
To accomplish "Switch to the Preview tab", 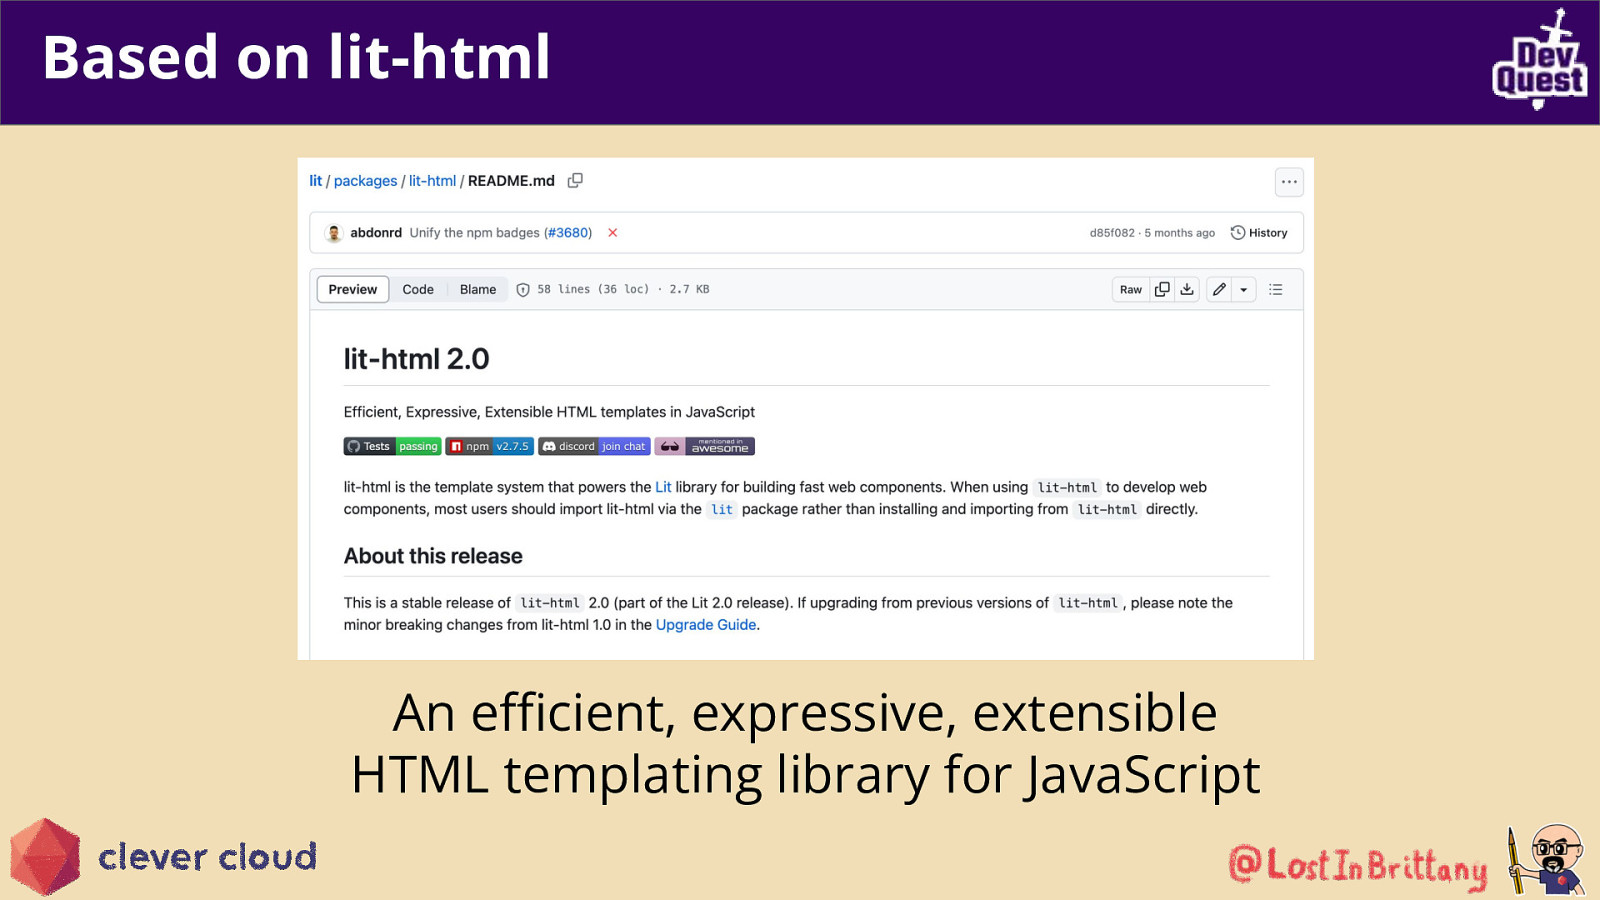I will coord(353,290).
